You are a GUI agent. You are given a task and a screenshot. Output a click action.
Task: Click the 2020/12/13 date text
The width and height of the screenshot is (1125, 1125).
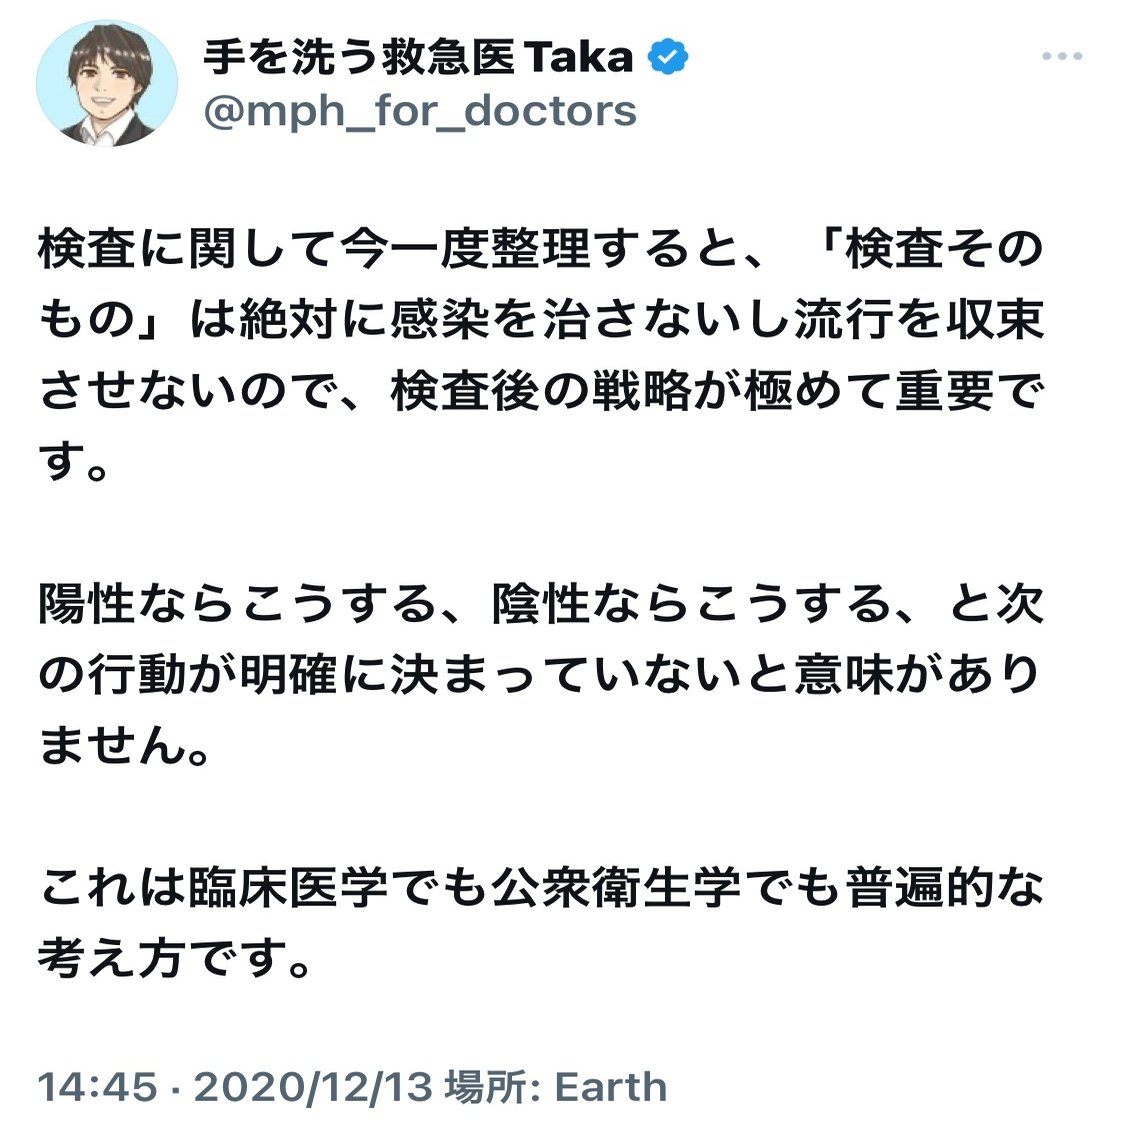(x=314, y=1087)
